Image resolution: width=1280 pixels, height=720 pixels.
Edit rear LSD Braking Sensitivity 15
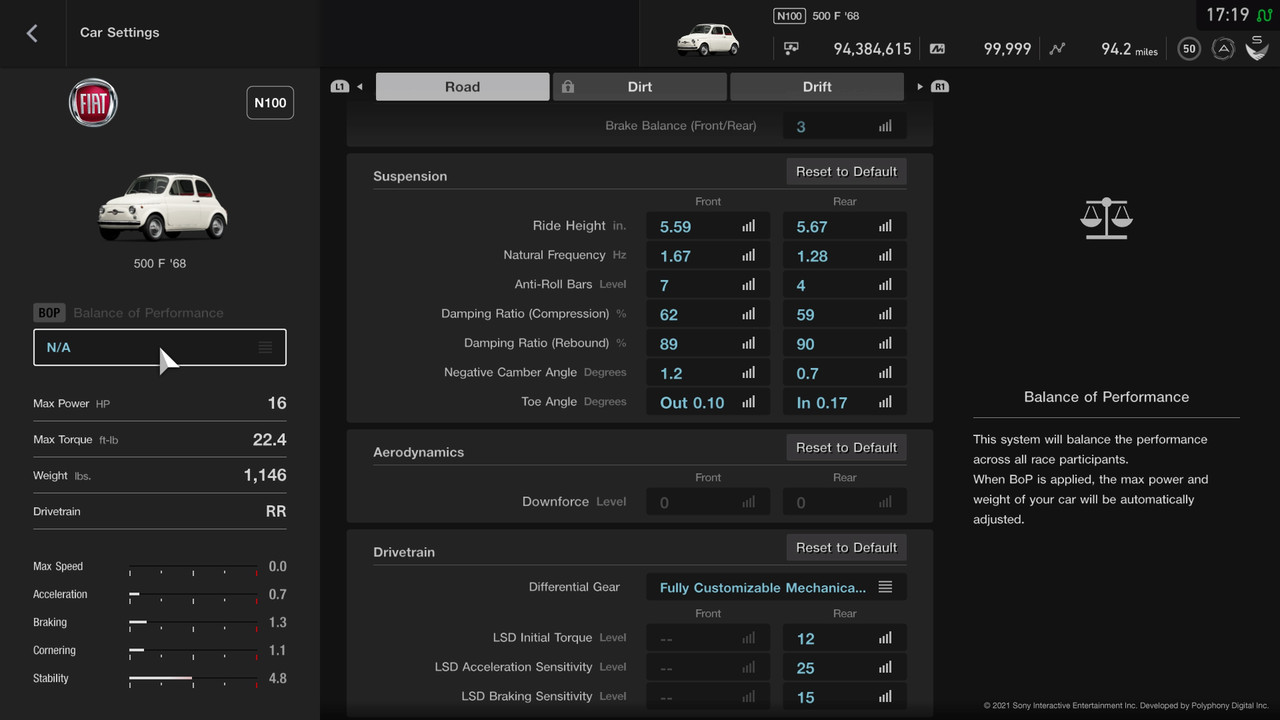845,697
